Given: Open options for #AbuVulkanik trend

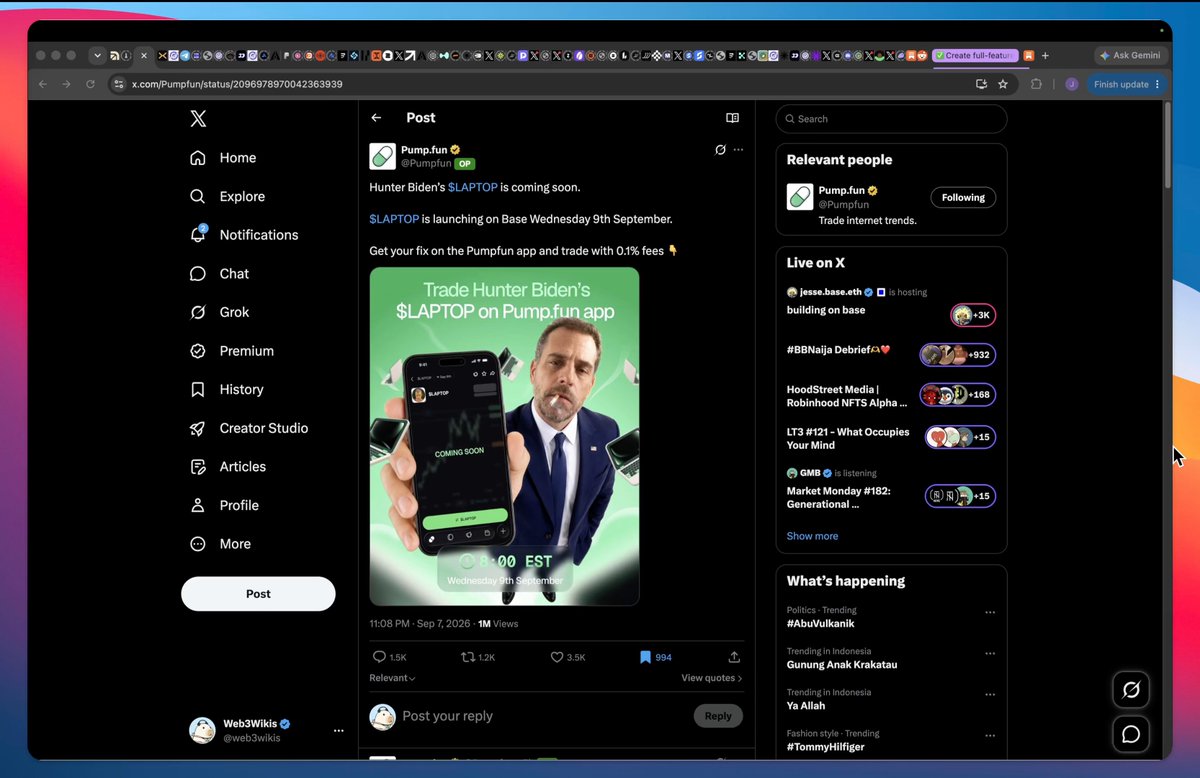Looking at the screenshot, I should (990, 613).
